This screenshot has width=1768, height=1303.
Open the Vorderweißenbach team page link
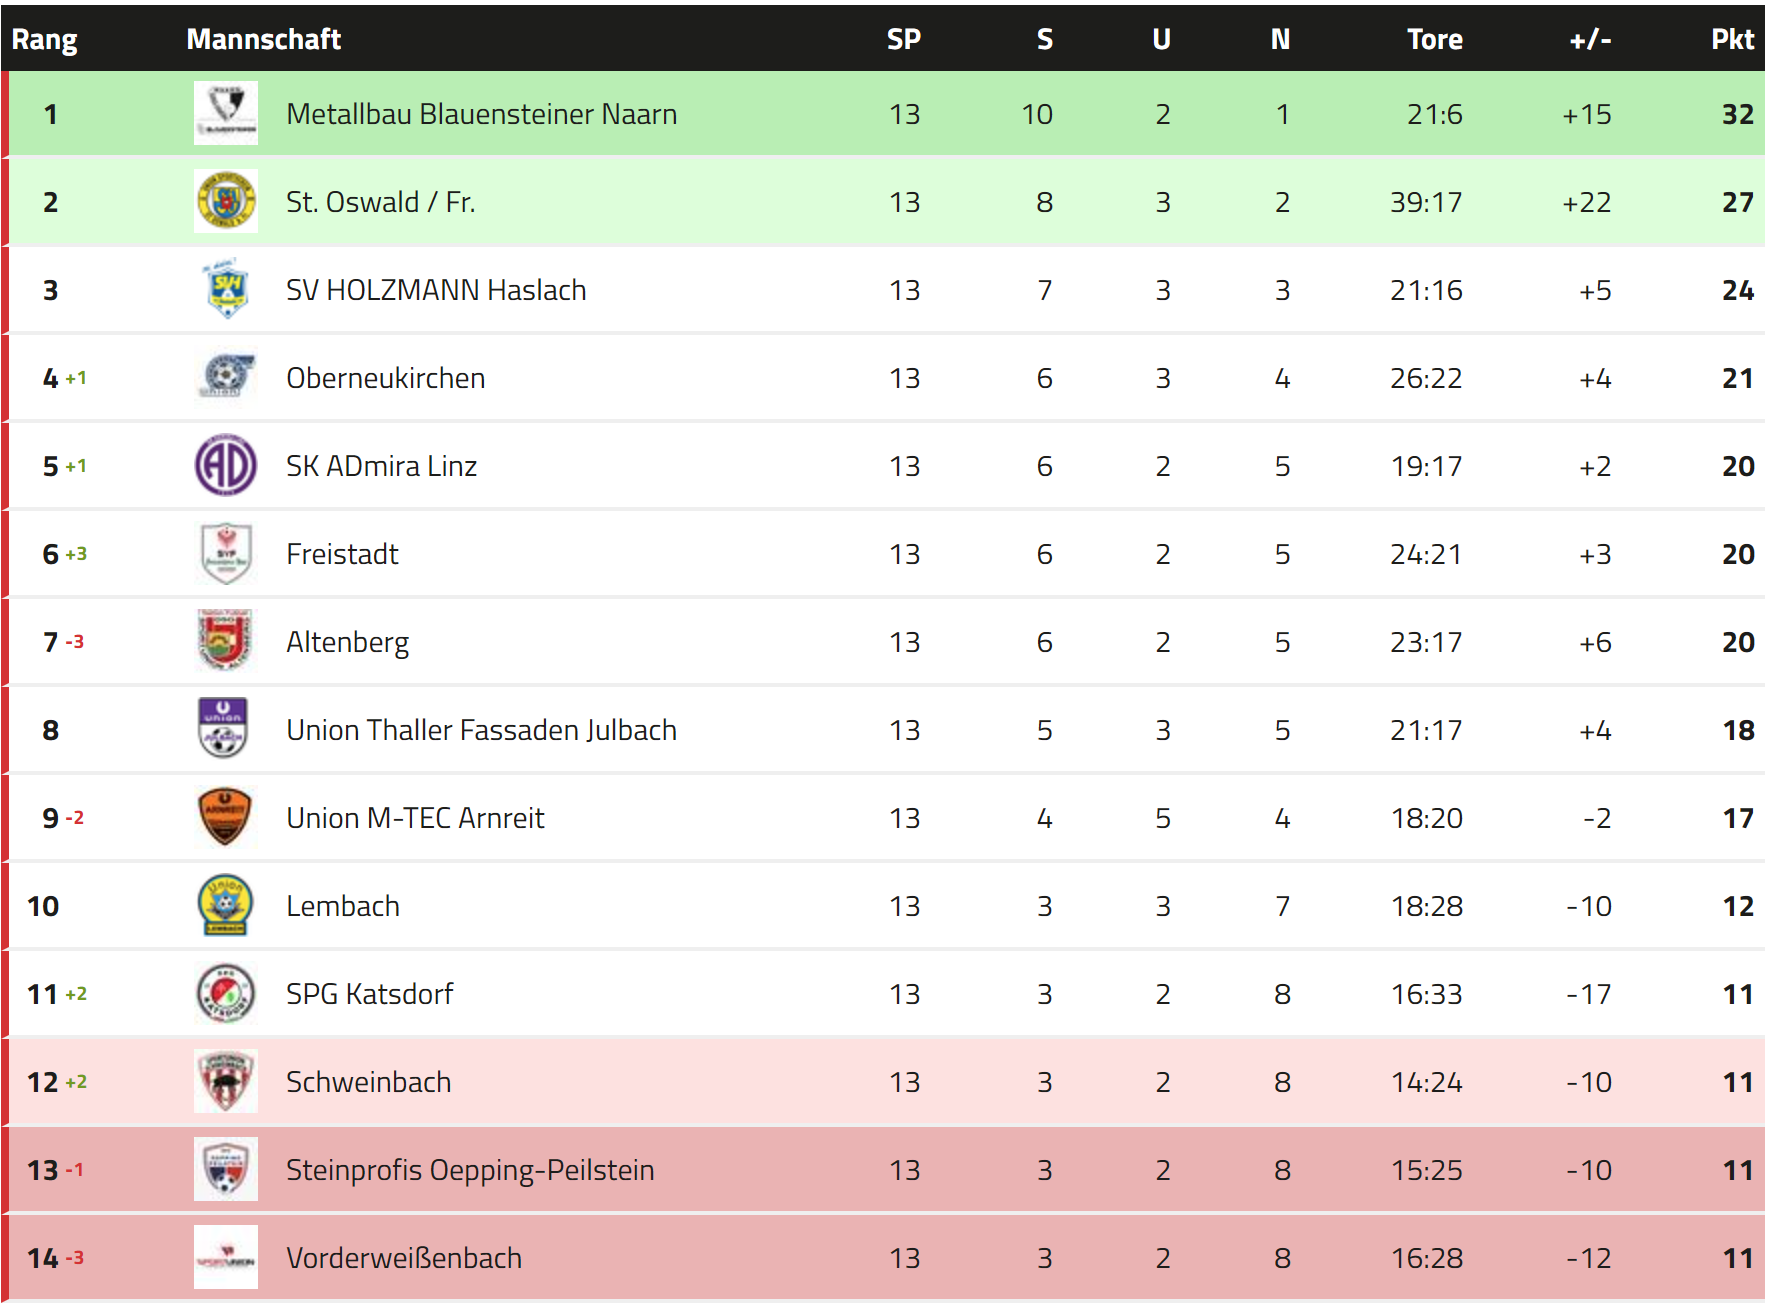click(404, 1258)
